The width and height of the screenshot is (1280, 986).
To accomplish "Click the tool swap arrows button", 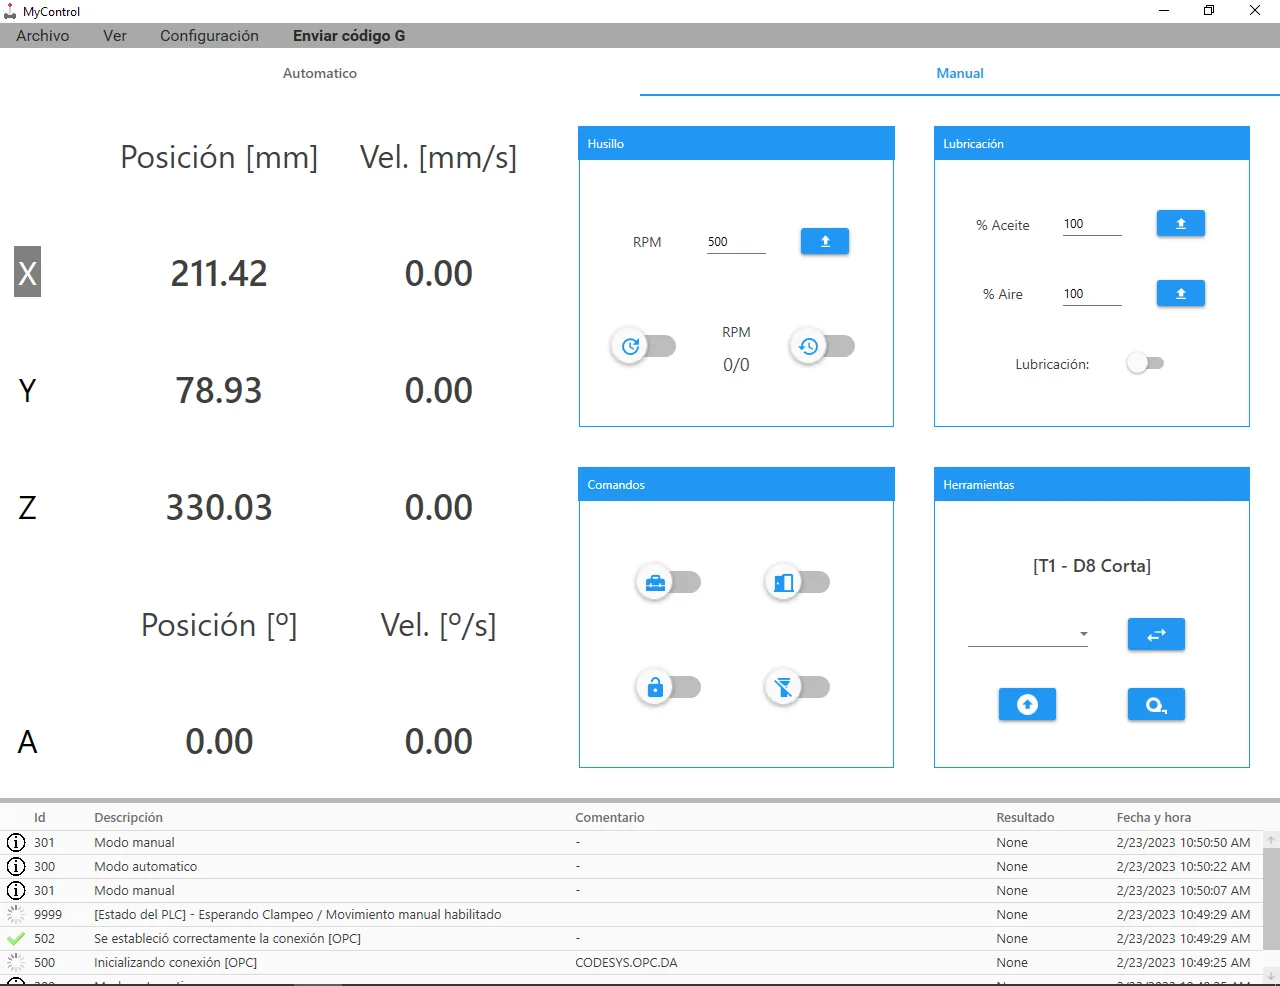I will tap(1156, 634).
